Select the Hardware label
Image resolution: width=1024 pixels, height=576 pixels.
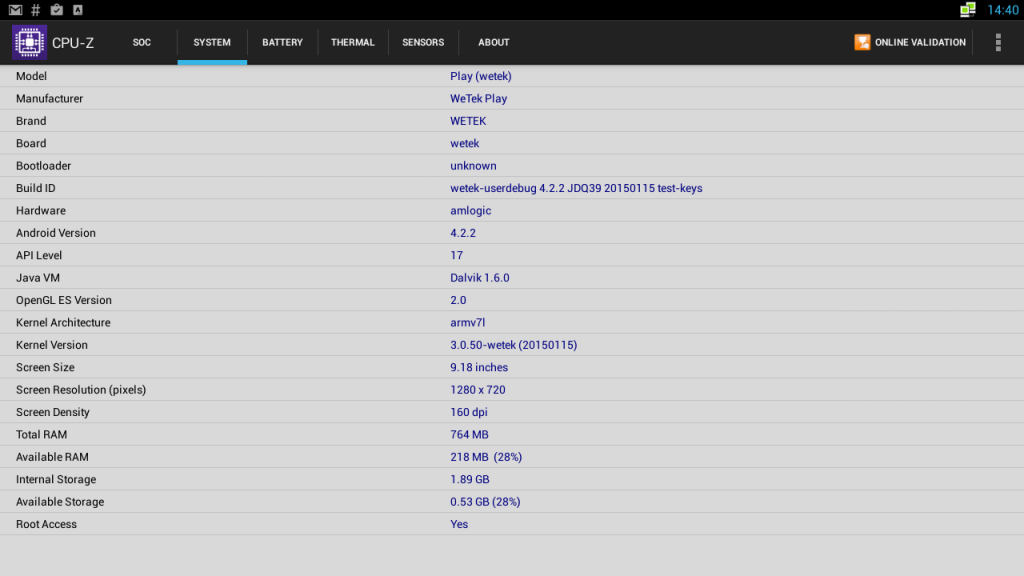point(41,211)
